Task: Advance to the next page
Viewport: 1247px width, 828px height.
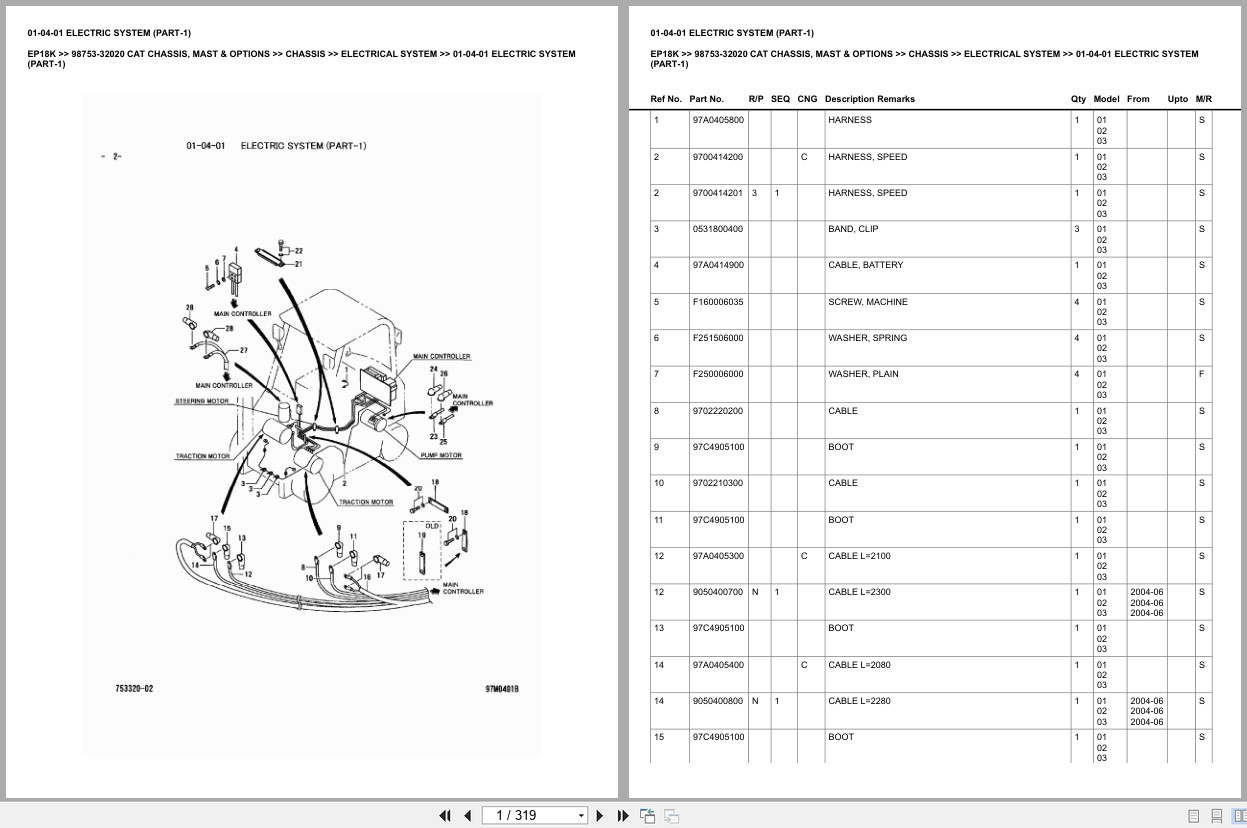Action: click(599, 815)
